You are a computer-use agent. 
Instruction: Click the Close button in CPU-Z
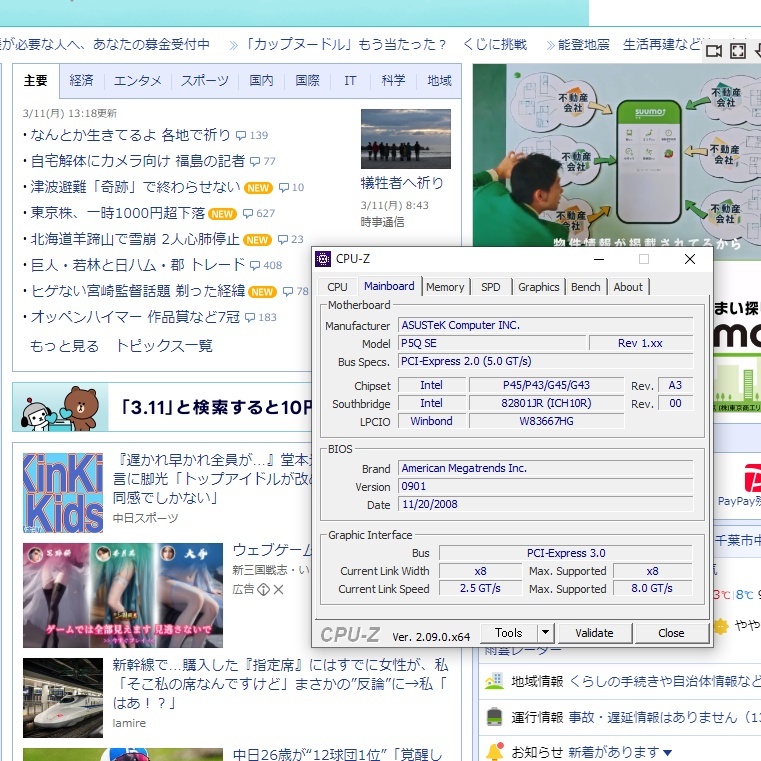pyautogui.click(x=671, y=633)
